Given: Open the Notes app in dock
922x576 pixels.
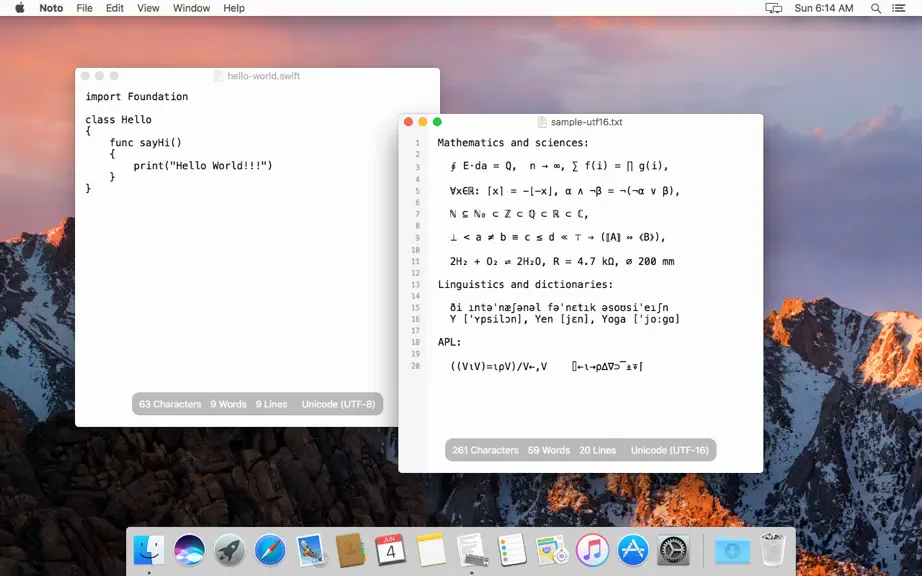Looking at the screenshot, I should coord(431,550).
